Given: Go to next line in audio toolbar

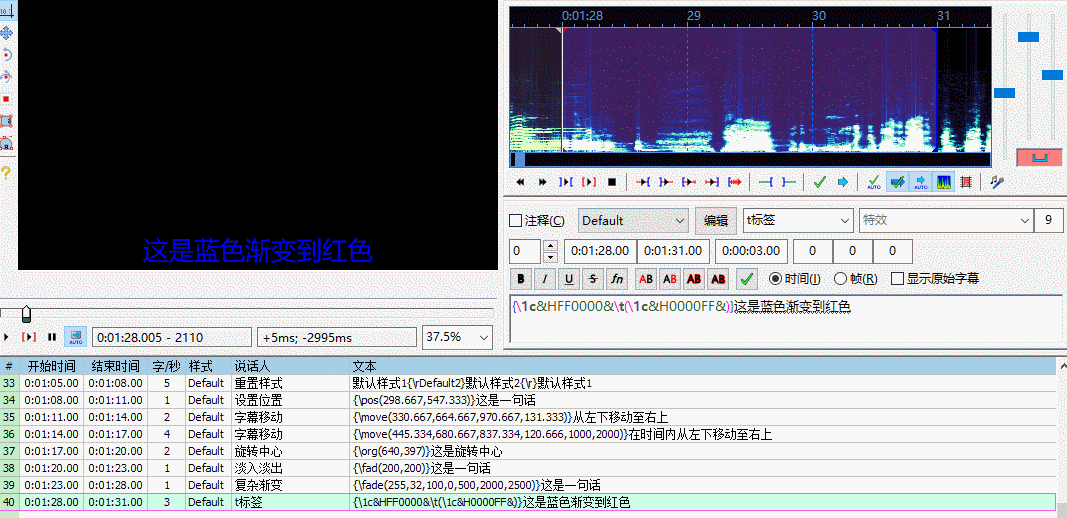Looking at the screenshot, I should click(x=543, y=182).
